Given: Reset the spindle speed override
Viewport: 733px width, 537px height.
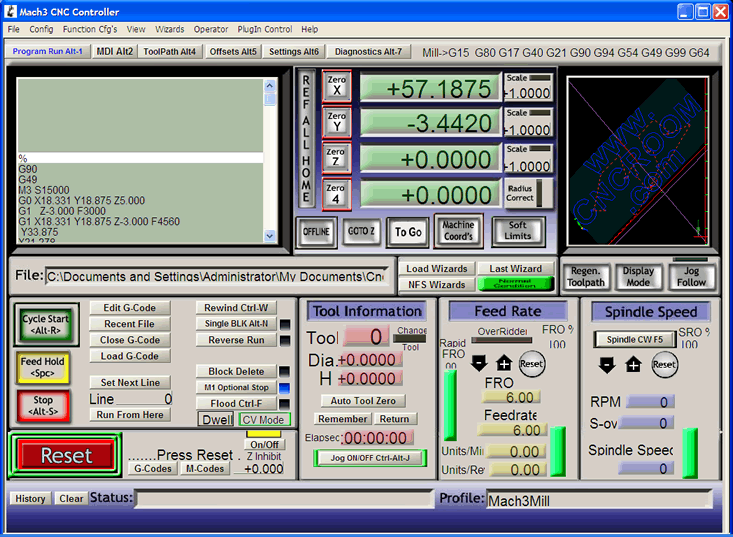Looking at the screenshot, I should 664,365.
